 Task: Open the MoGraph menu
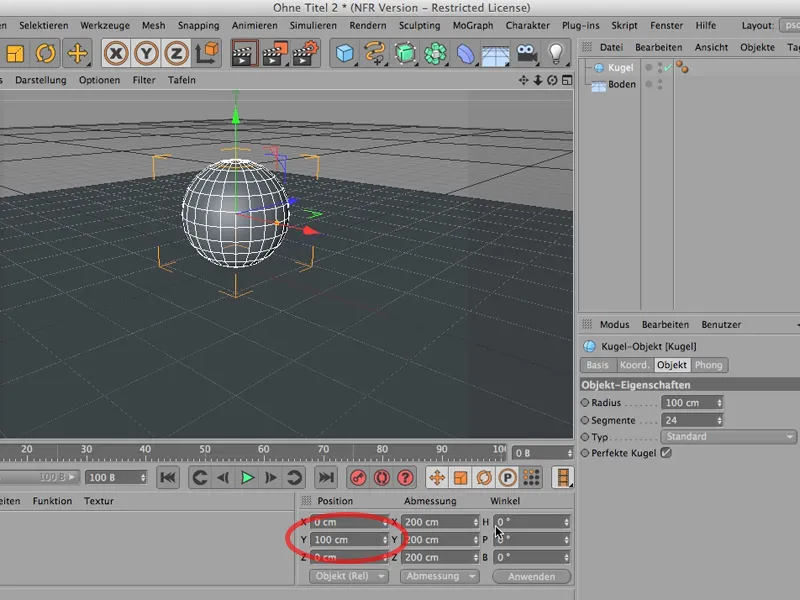[472, 26]
